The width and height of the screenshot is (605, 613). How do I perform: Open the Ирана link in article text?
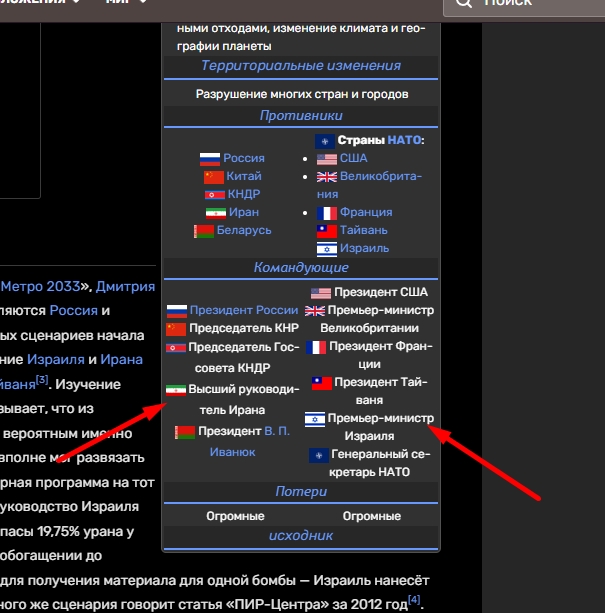pos(122,360)
